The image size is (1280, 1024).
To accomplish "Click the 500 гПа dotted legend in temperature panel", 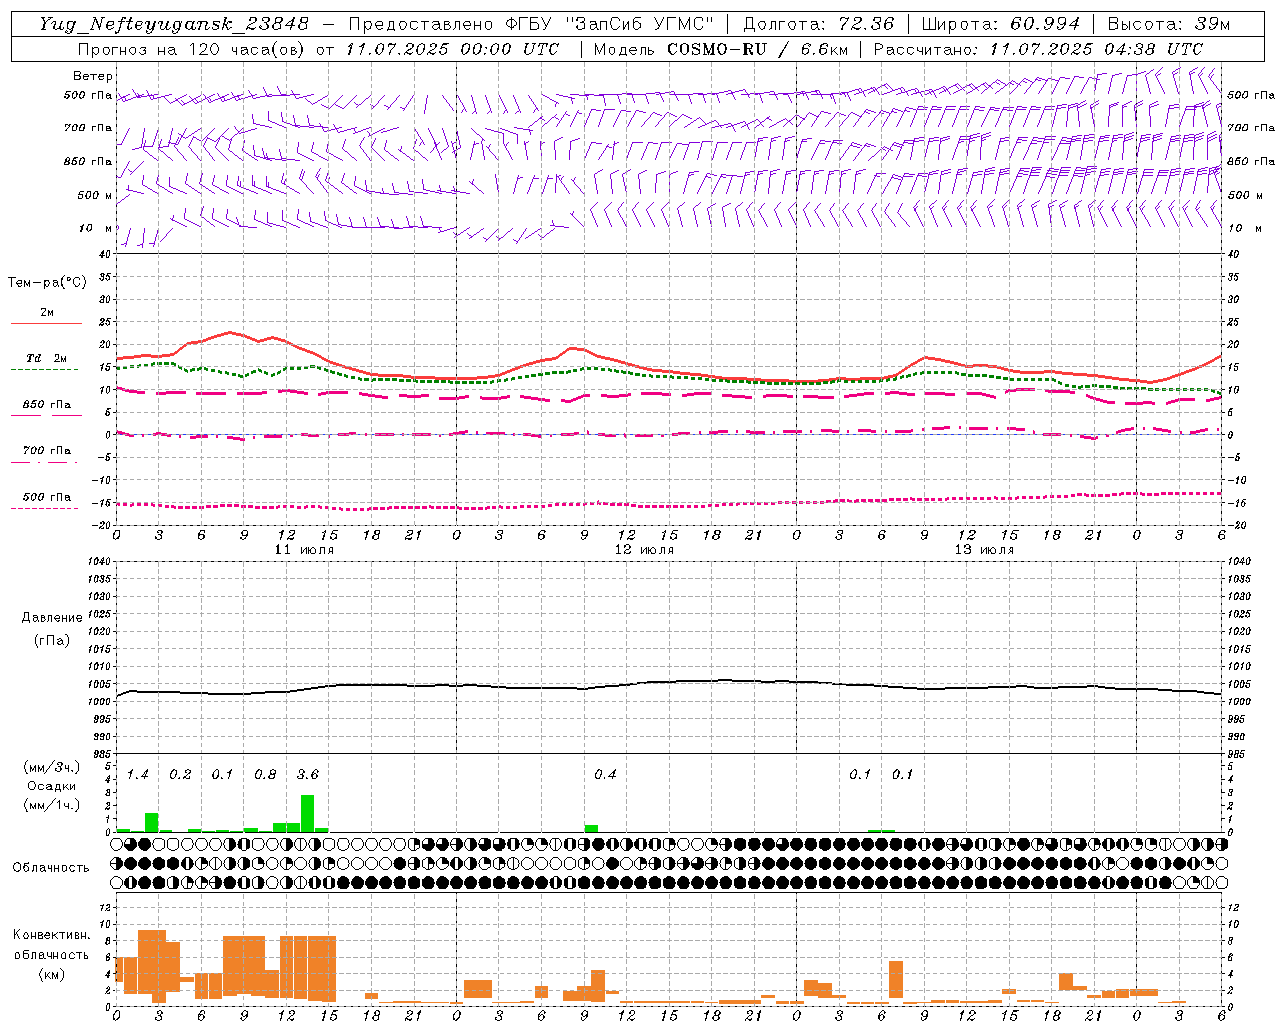I will pyautogui.click(x=46, y=497).
